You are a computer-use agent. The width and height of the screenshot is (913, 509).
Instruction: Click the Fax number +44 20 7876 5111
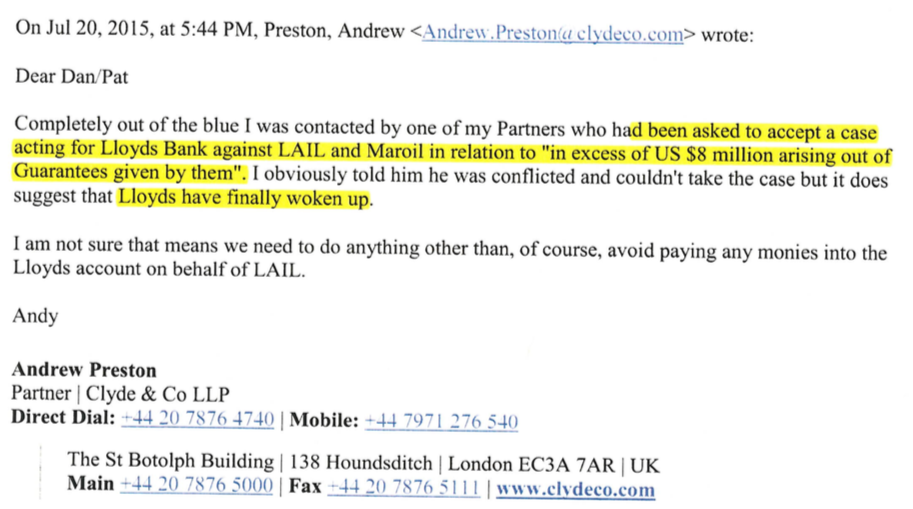click(x=404, y=487)
